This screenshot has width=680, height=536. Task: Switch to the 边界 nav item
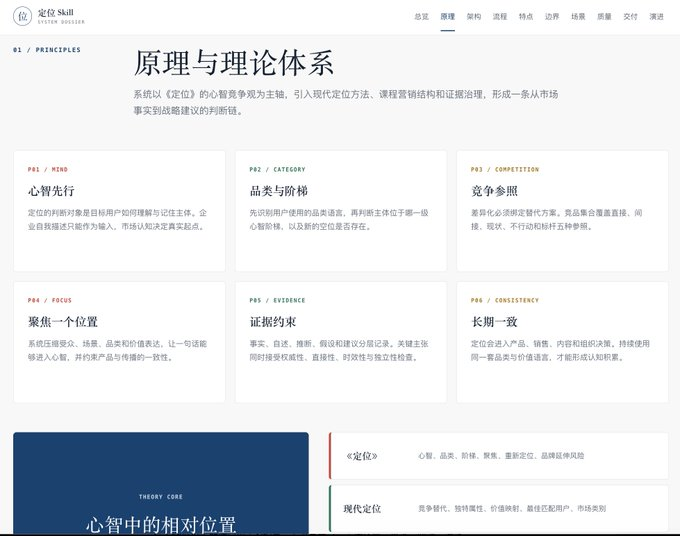552,16
